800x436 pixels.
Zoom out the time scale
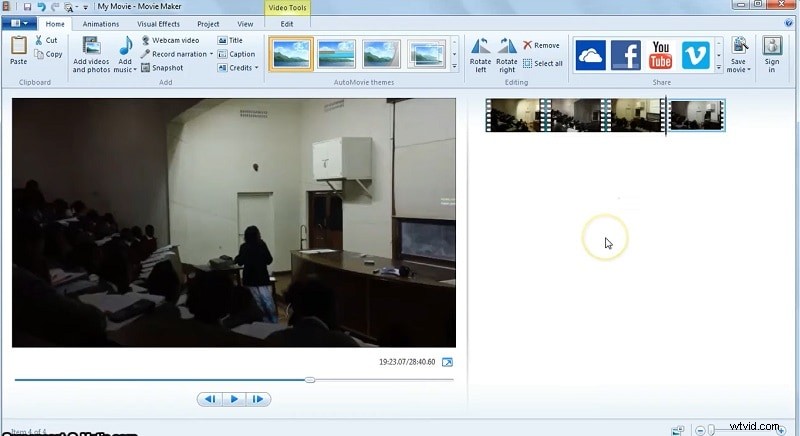(x=700, y=431)
